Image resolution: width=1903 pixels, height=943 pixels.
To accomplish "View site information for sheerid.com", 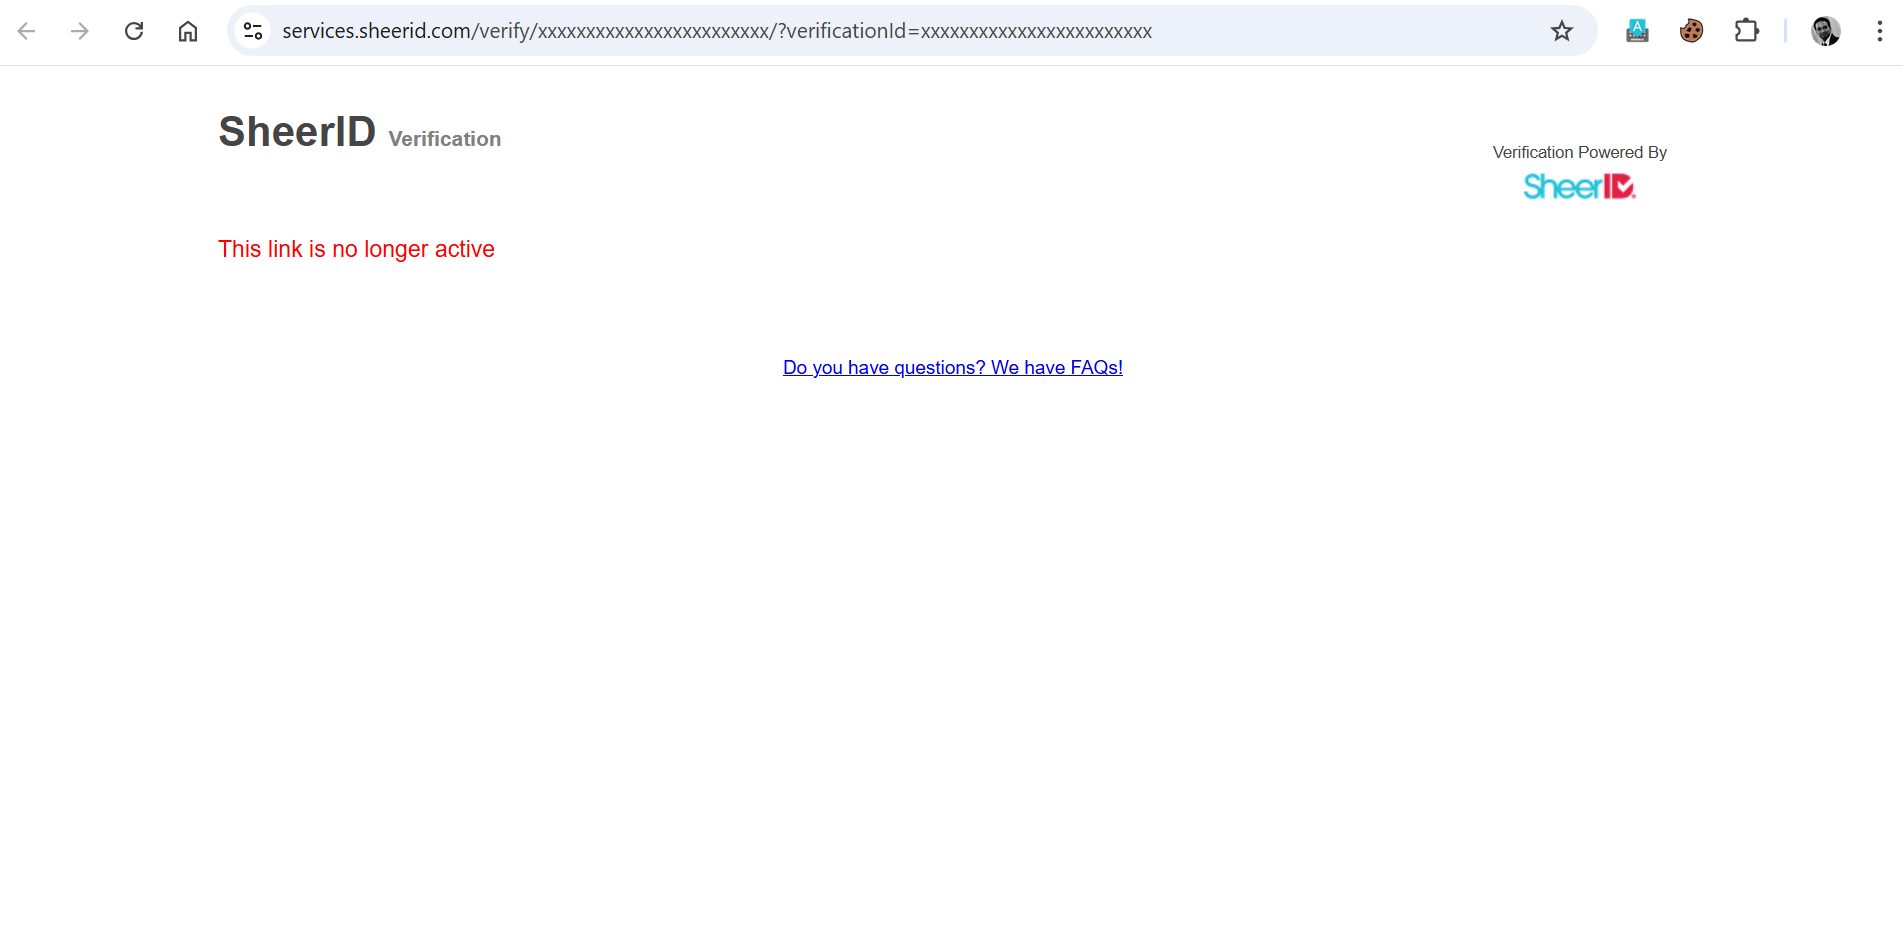I will [253, 31].
